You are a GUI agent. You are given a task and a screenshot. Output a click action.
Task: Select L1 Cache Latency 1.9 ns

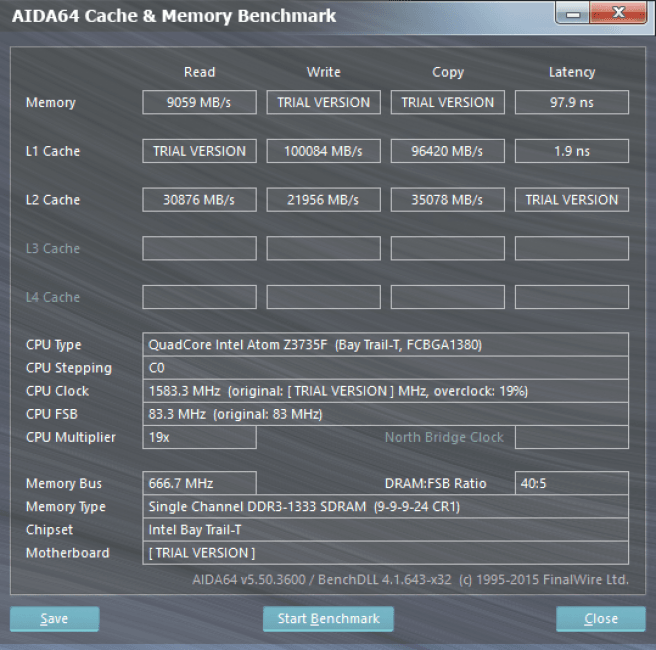tap(571, 151)
